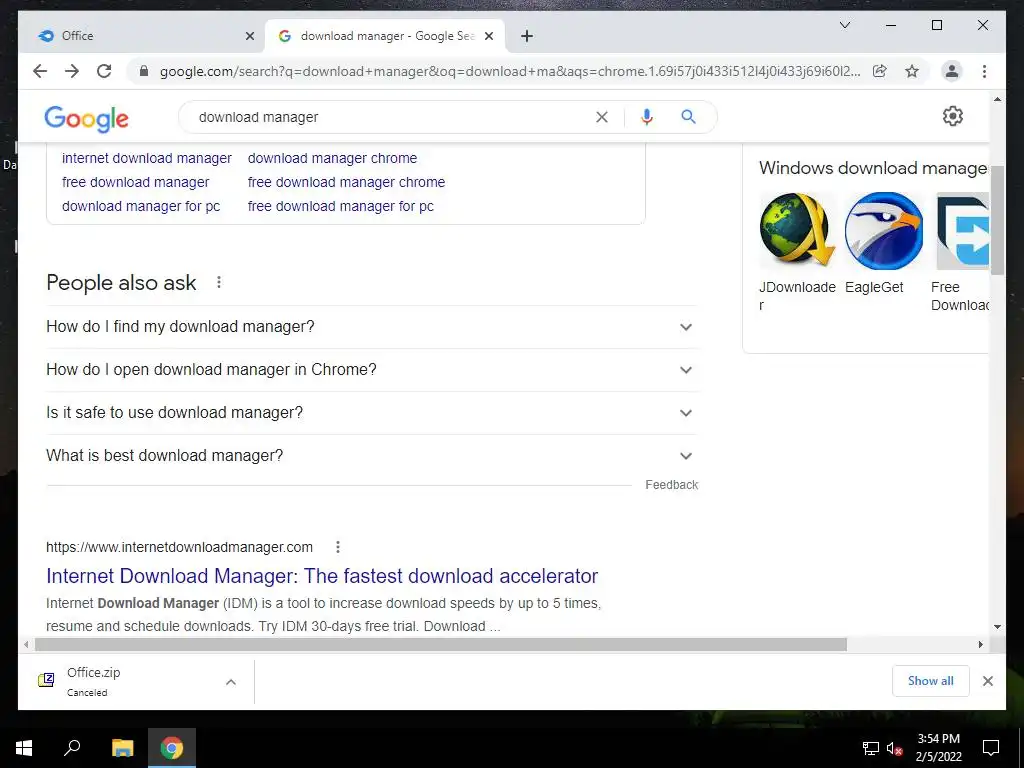
Task: Open the Office.zip download options arrow
Action: (231, 682)
